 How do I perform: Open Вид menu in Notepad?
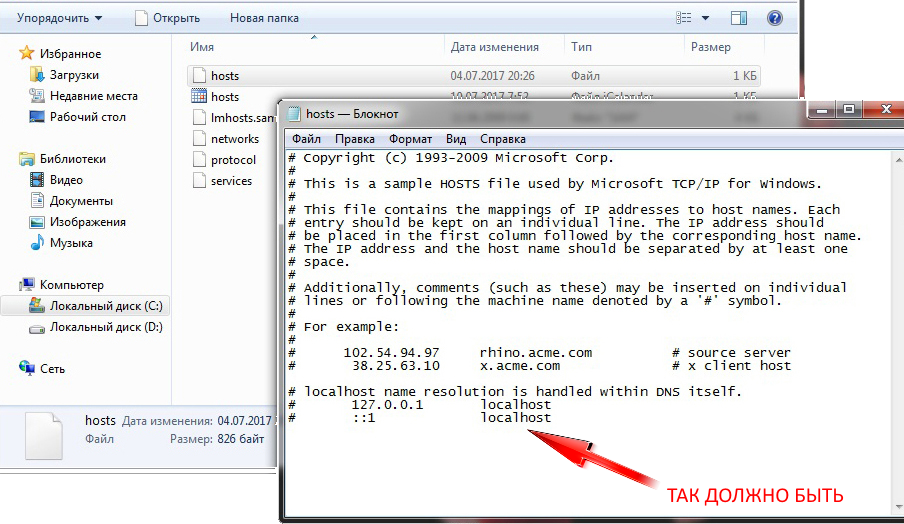pos(455,139)
